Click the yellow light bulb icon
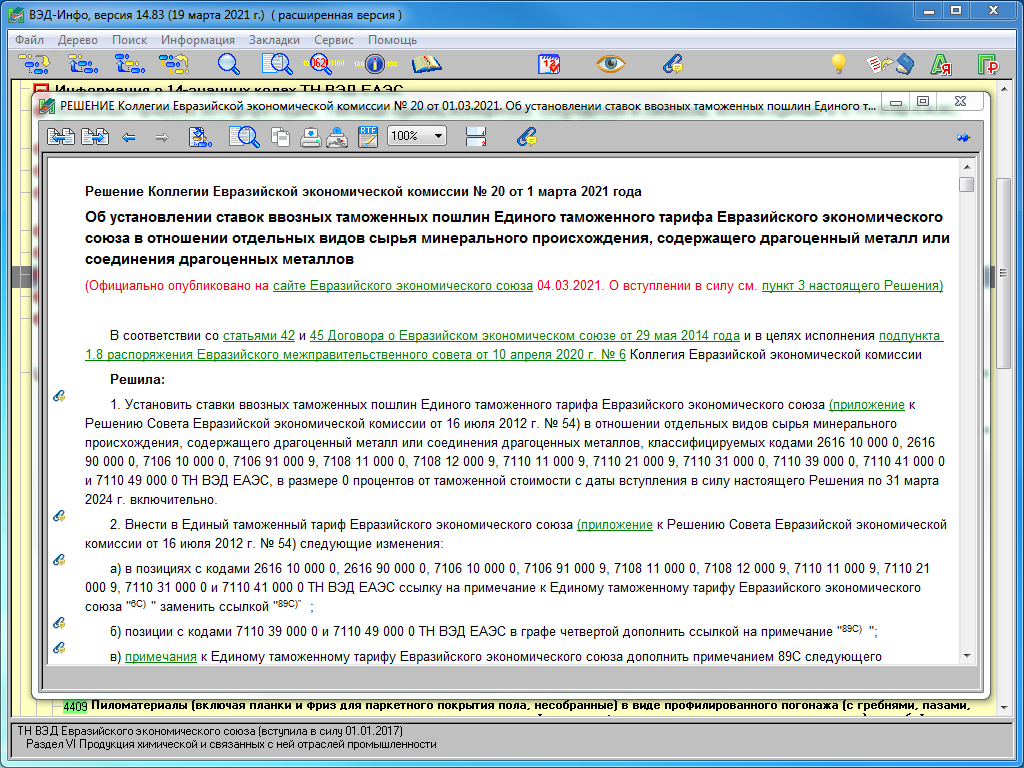 (x=838, y=64)
